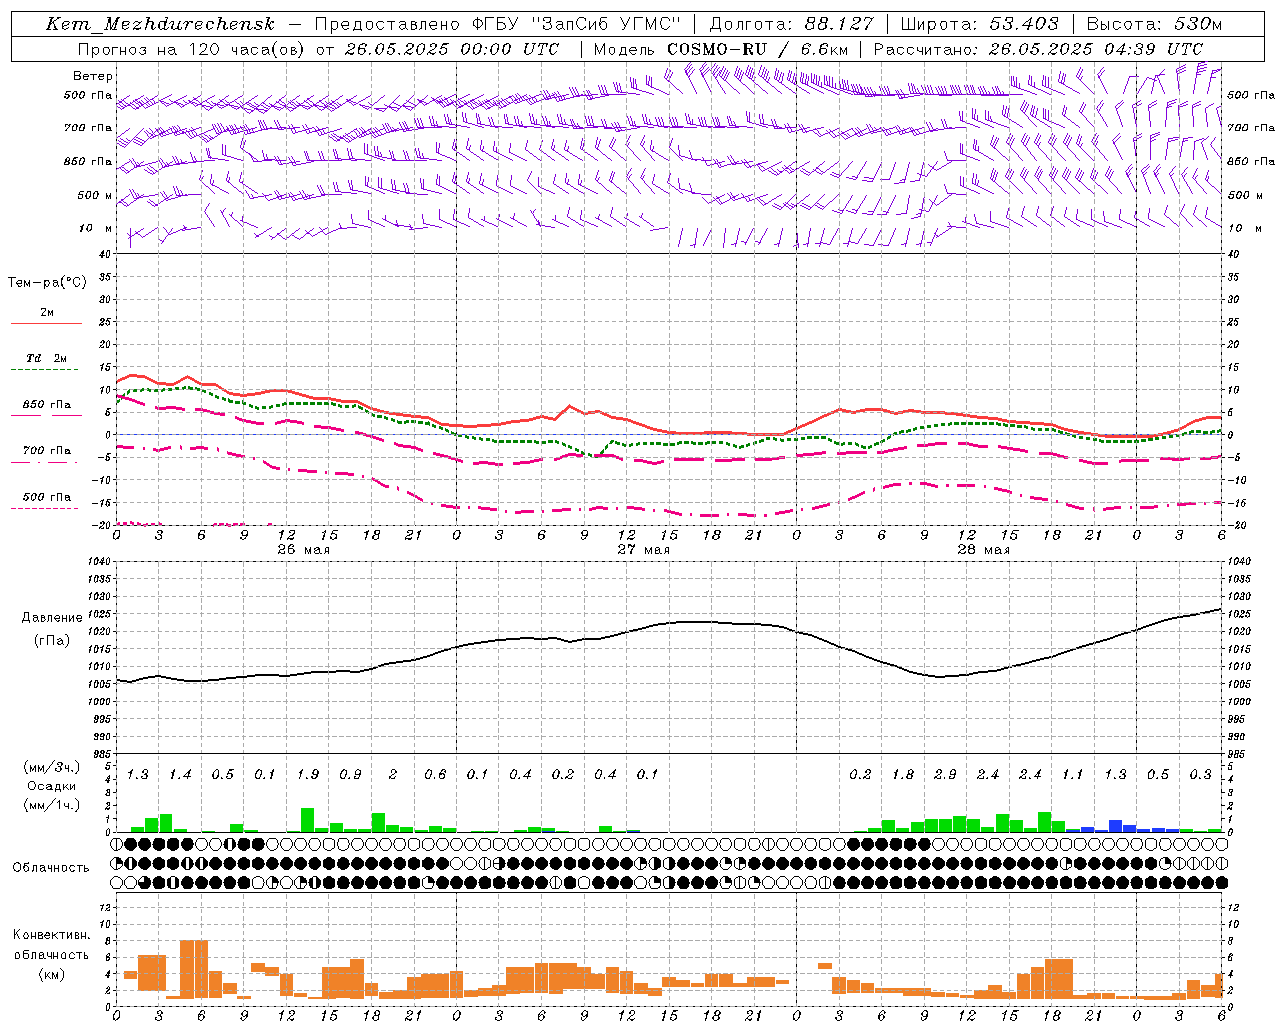Select the Высота: 530м header entry
This screenshot has width=1280, height=1024.
pos(1154,24)
